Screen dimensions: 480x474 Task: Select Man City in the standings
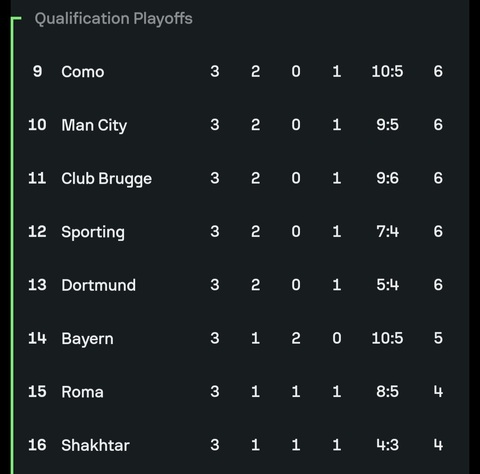(94, 126)
